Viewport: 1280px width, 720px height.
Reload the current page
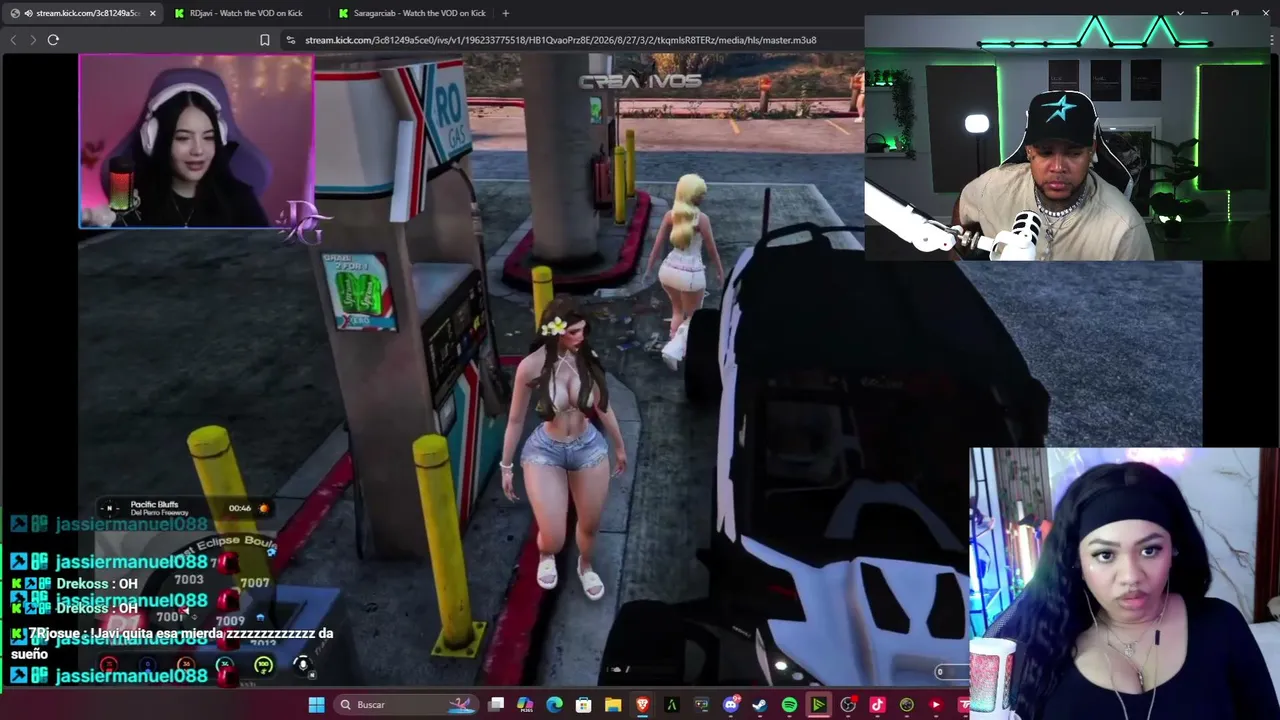pyautogui.click(x=53, y=40)
